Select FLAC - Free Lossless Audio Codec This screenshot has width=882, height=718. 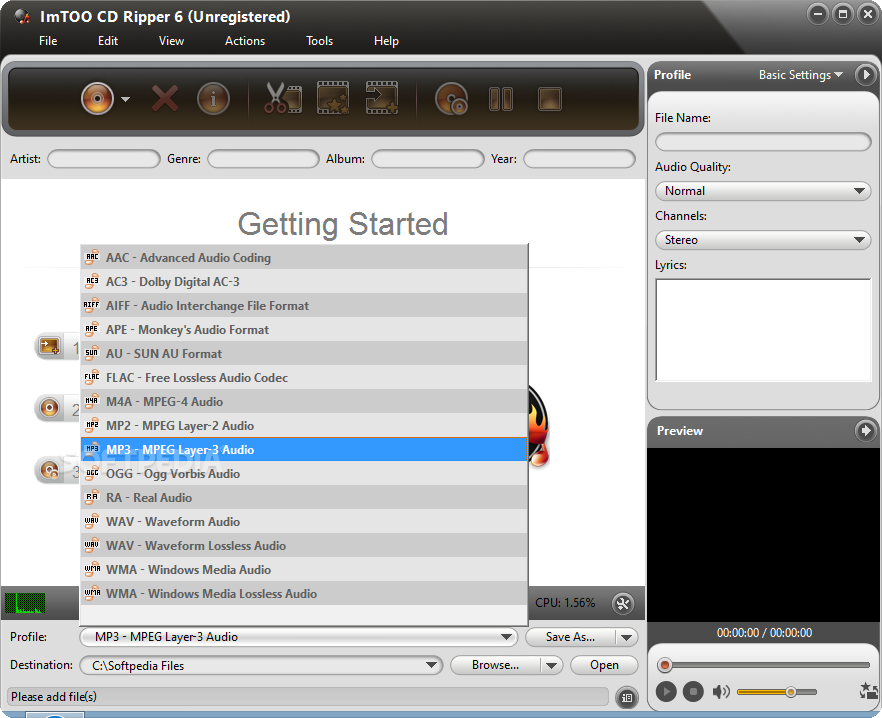(304, 378)
